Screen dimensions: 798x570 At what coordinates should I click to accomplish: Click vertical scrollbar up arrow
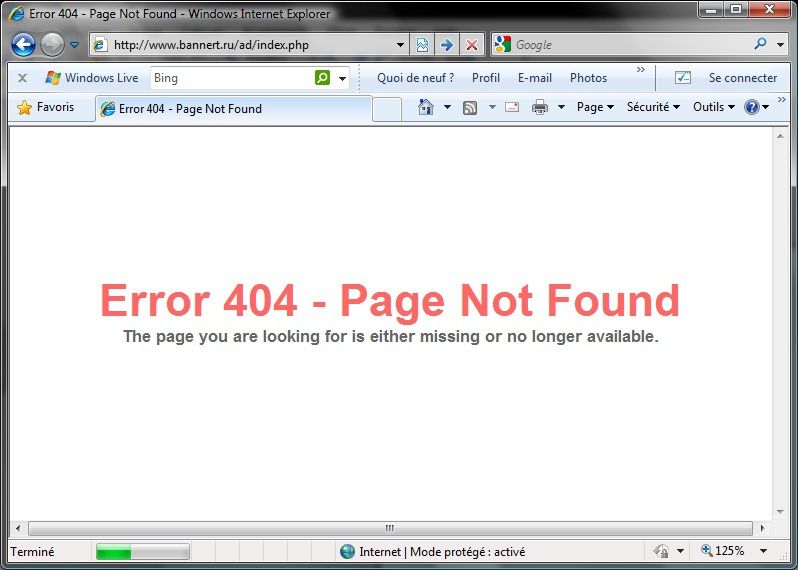click(780, 136)
